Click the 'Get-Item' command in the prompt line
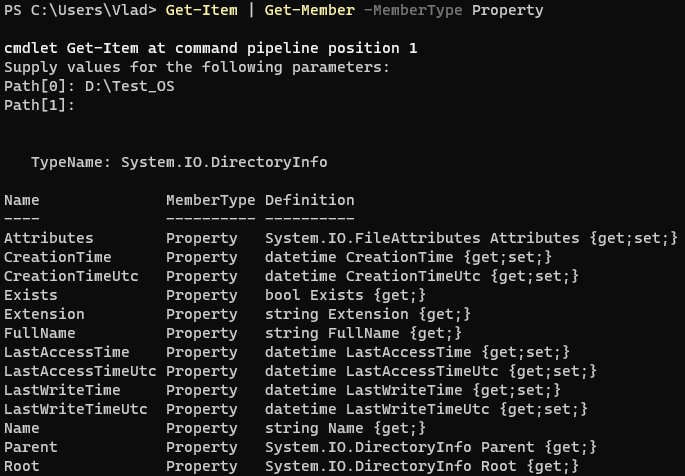Image resolution: width=685 pixels, height=476 pixels. coord(201,10)
